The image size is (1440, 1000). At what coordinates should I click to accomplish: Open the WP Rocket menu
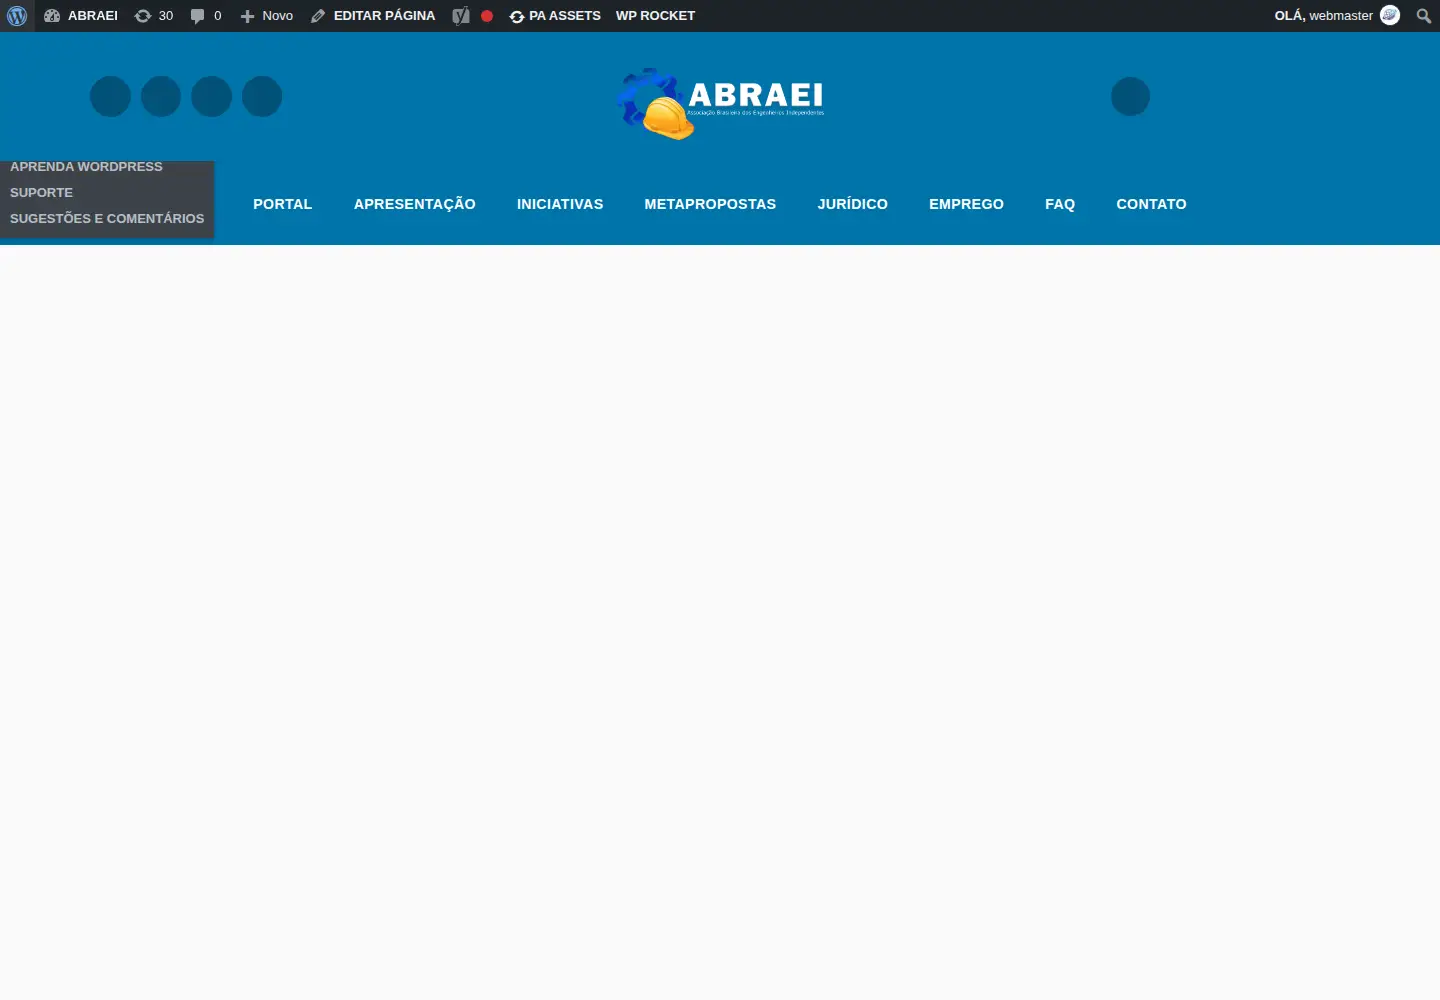[x=655, y=16]
